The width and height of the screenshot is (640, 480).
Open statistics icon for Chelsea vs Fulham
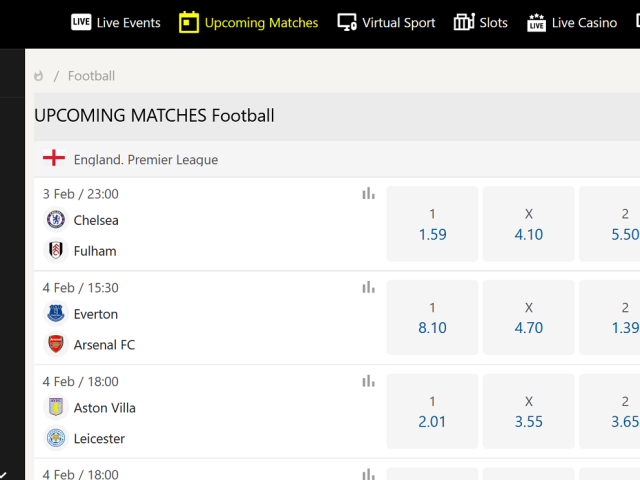[x=368, y=193]
